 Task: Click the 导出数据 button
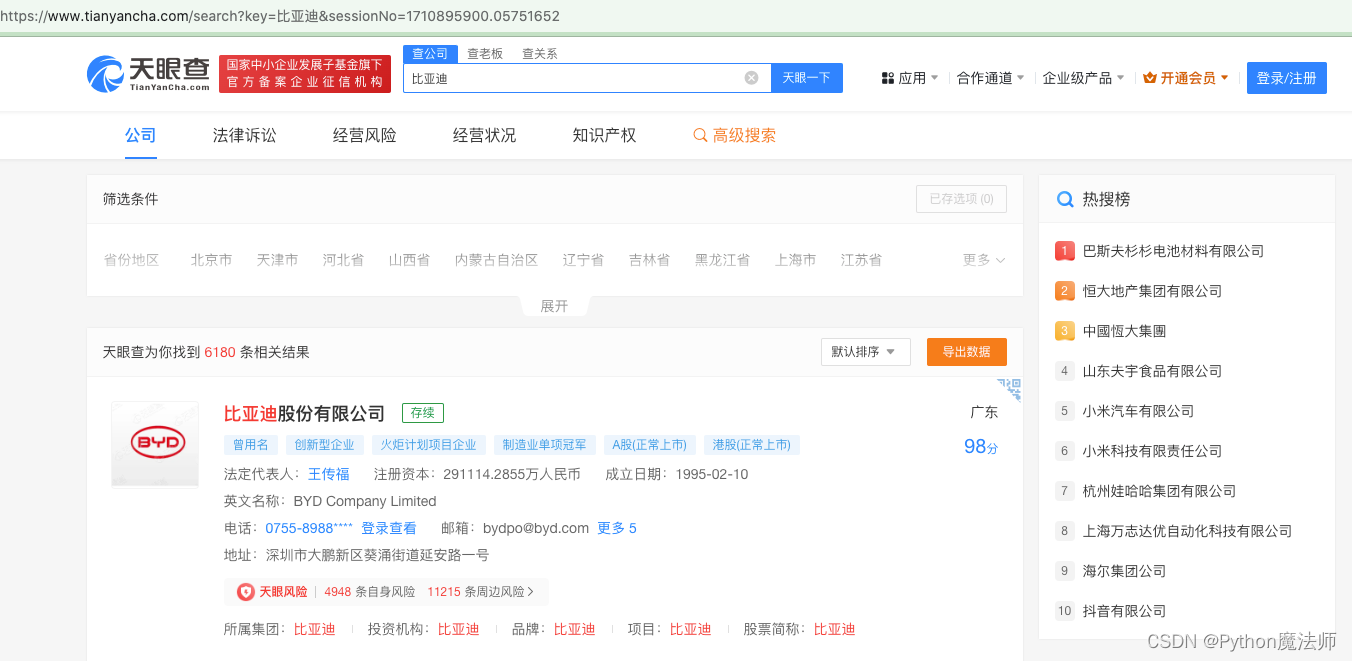tap(967, 352)
